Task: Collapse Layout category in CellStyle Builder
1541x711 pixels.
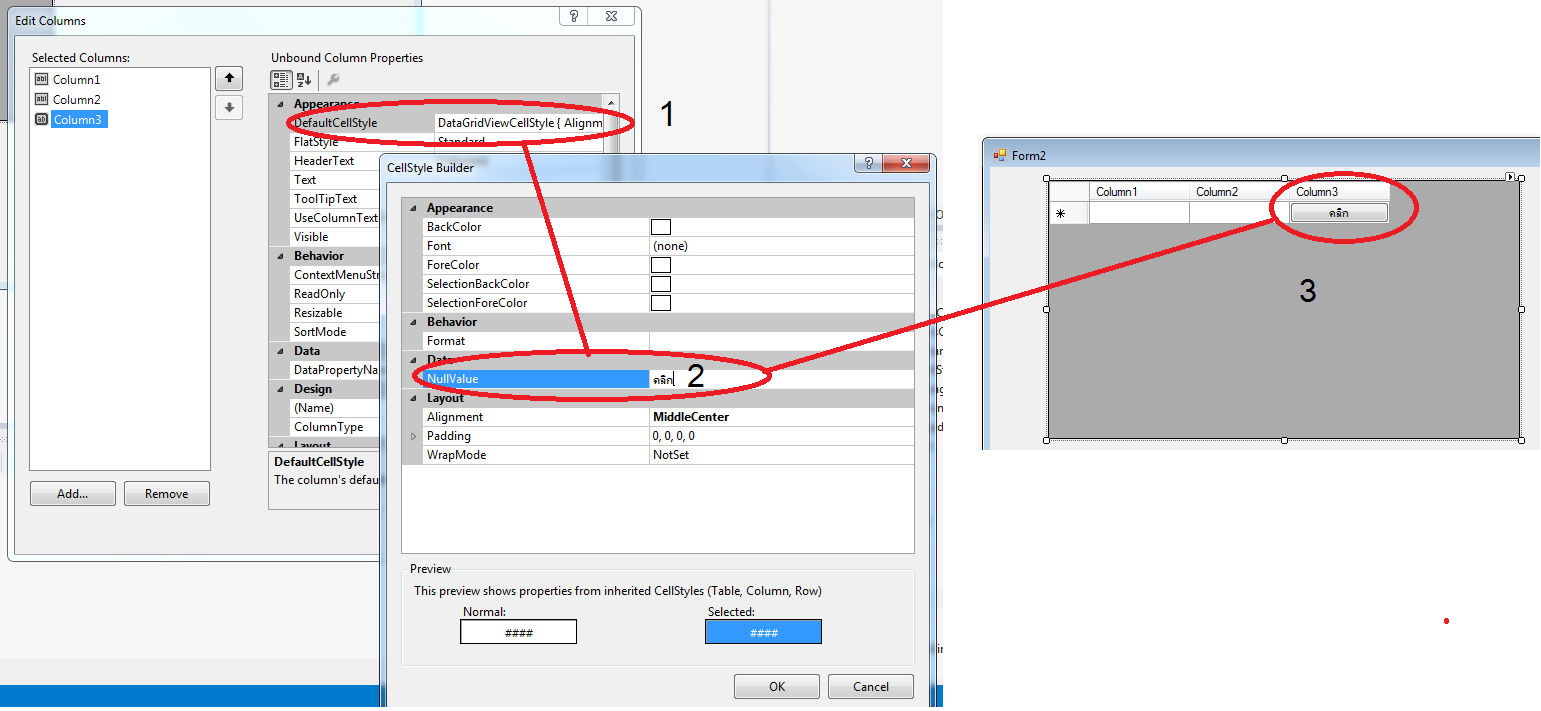Action: (x=413, y=398)
